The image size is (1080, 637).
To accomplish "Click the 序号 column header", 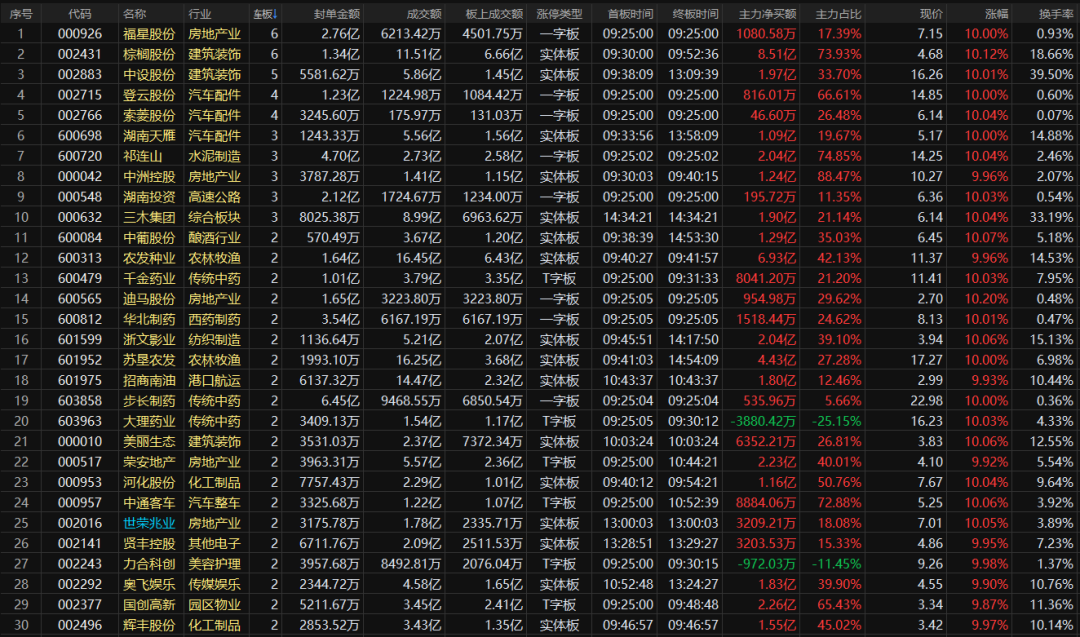I will coord(21,14).
